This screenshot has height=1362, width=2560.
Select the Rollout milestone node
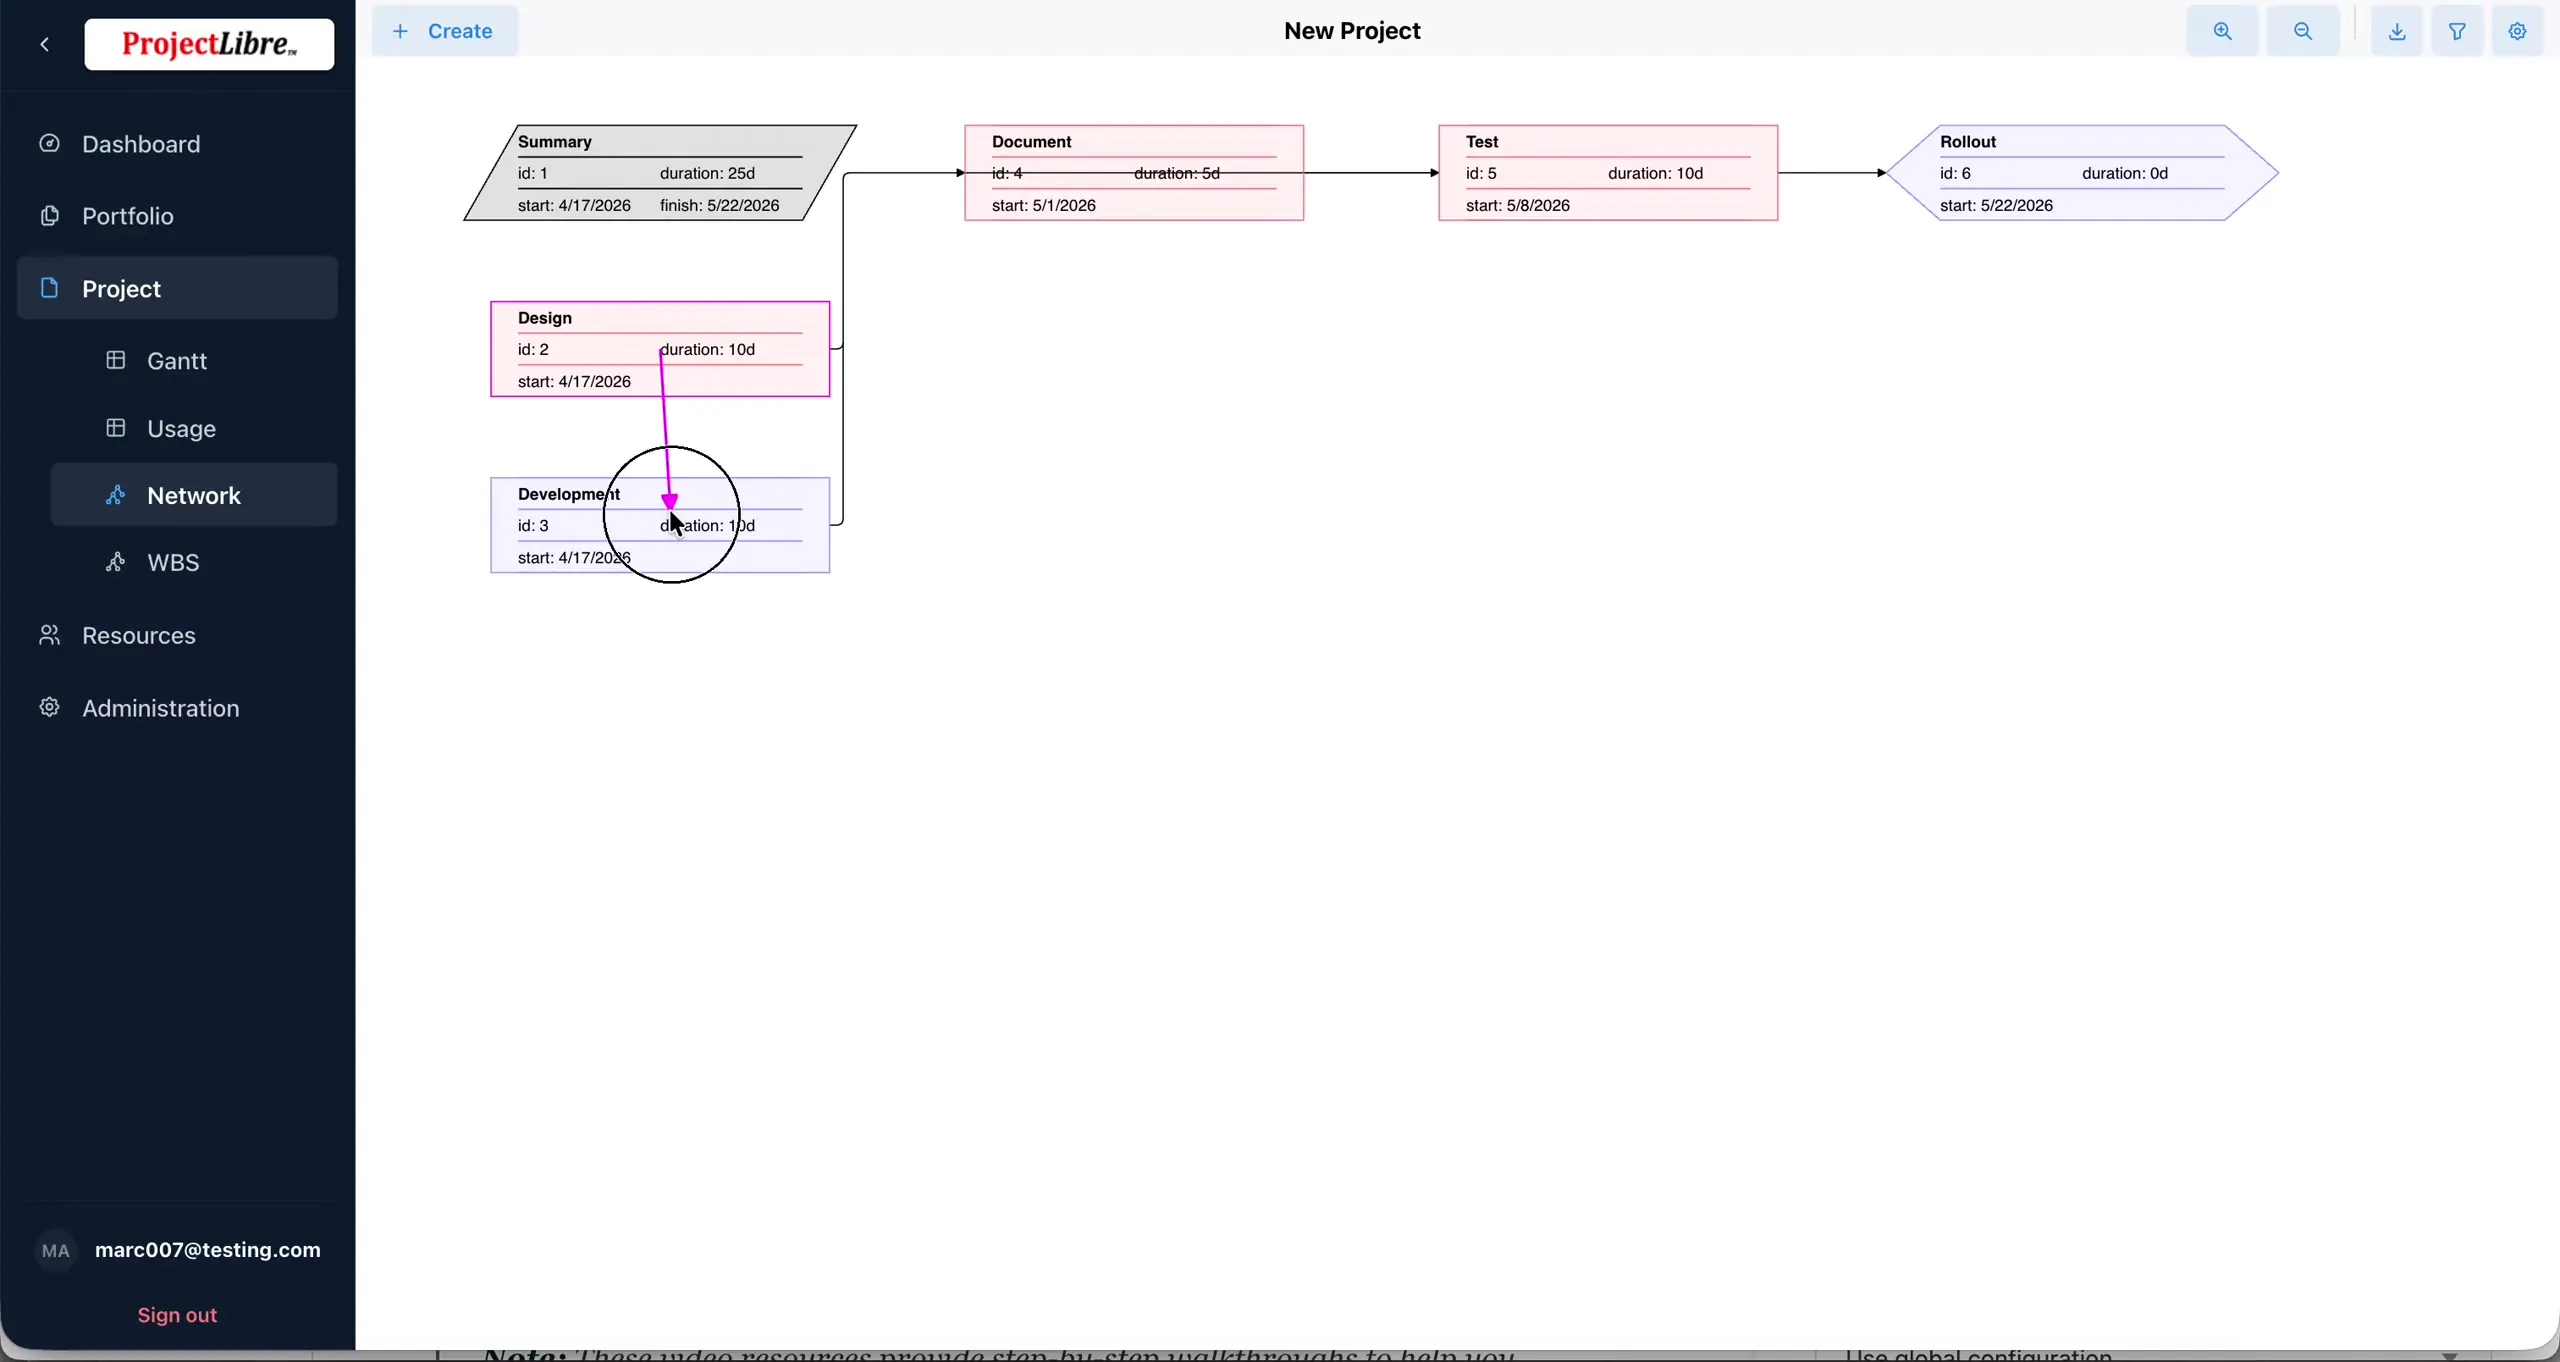[x=2082, y=173]
